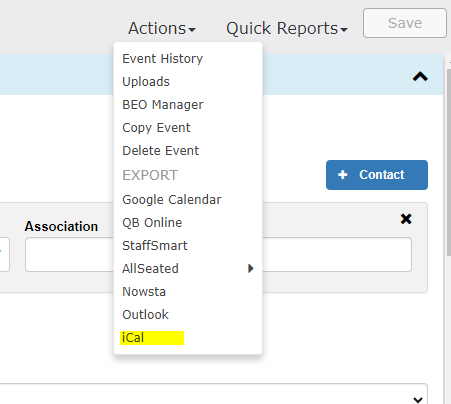Remove the contact card with the X icon

tap(406, 219)
